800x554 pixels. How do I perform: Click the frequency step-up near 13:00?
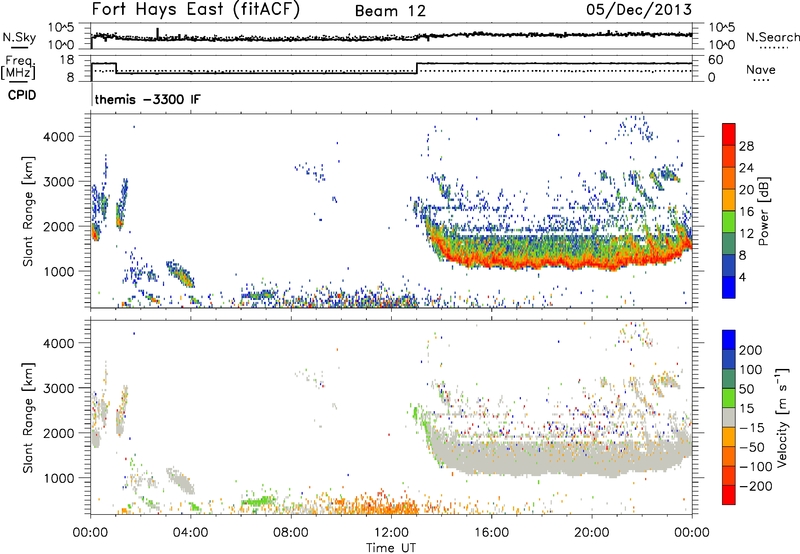coord(417,68)
